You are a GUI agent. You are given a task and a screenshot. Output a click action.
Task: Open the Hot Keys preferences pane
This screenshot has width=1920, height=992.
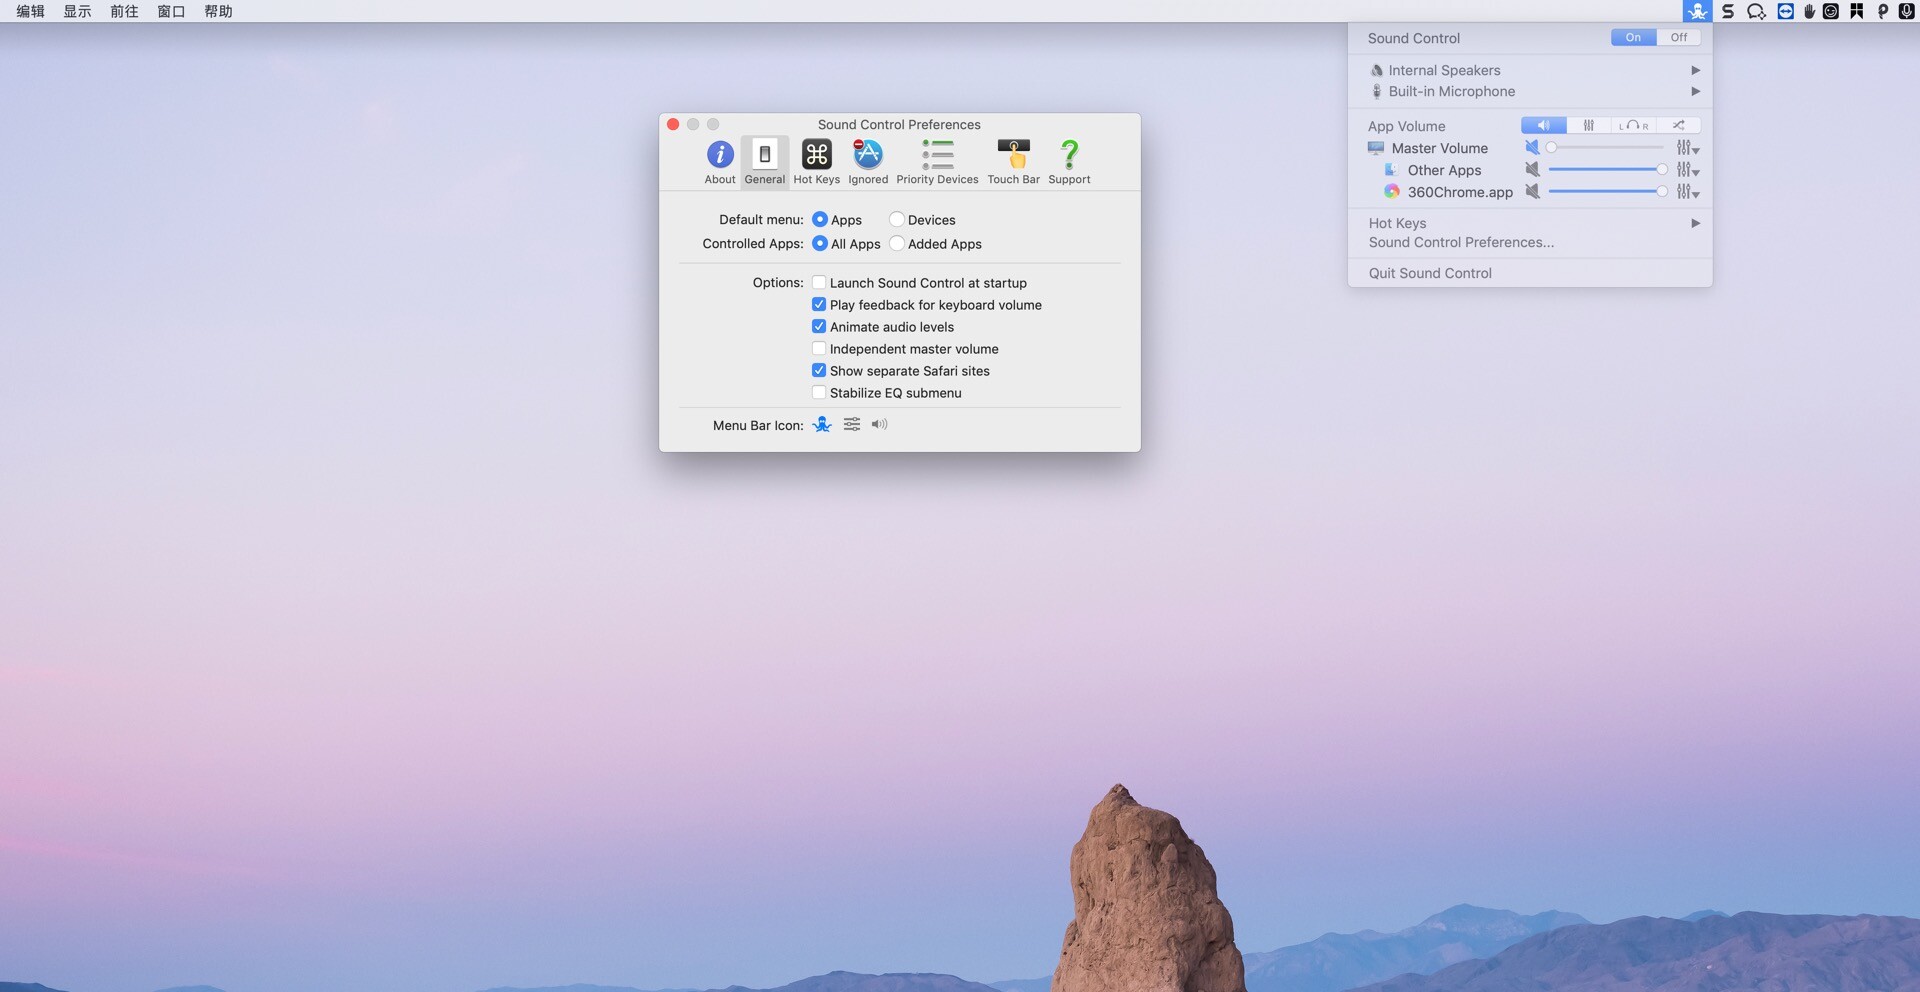pyautogui.click(x=816, y=160)
